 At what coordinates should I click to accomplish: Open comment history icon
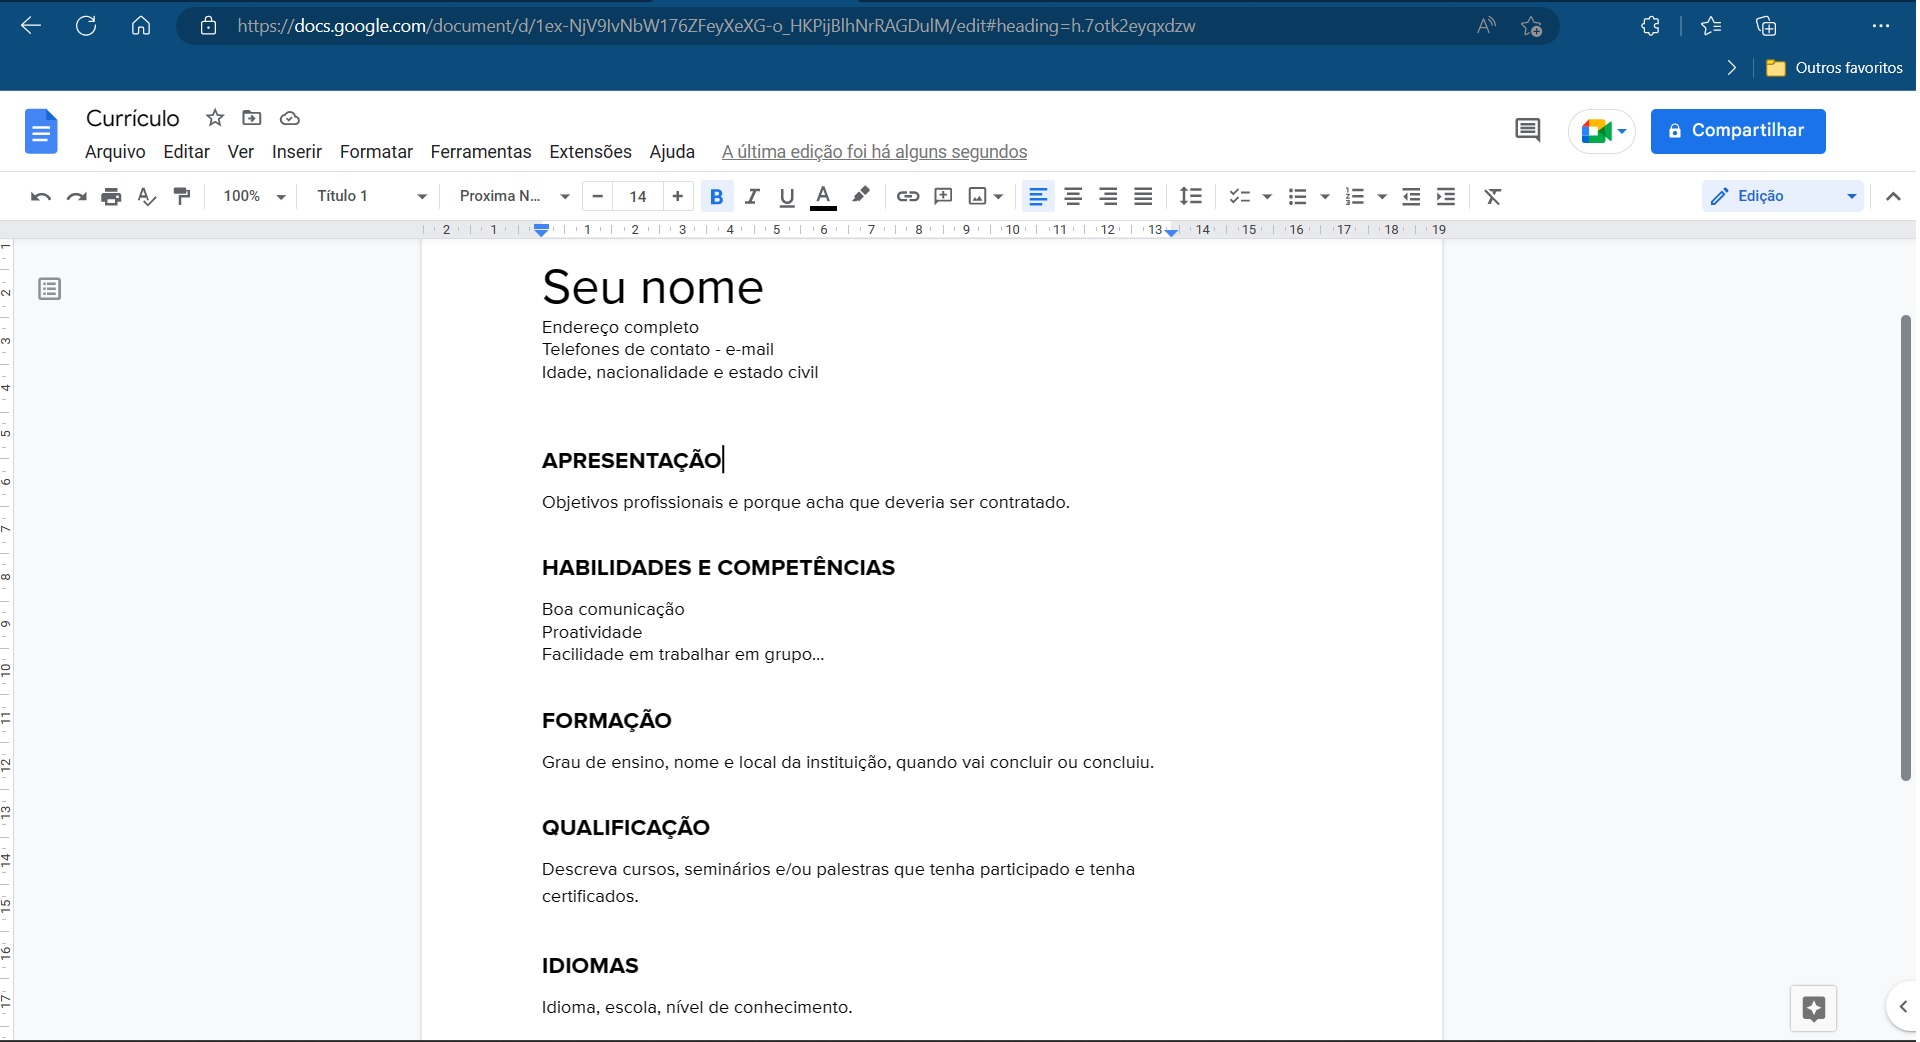point(1527,130)
